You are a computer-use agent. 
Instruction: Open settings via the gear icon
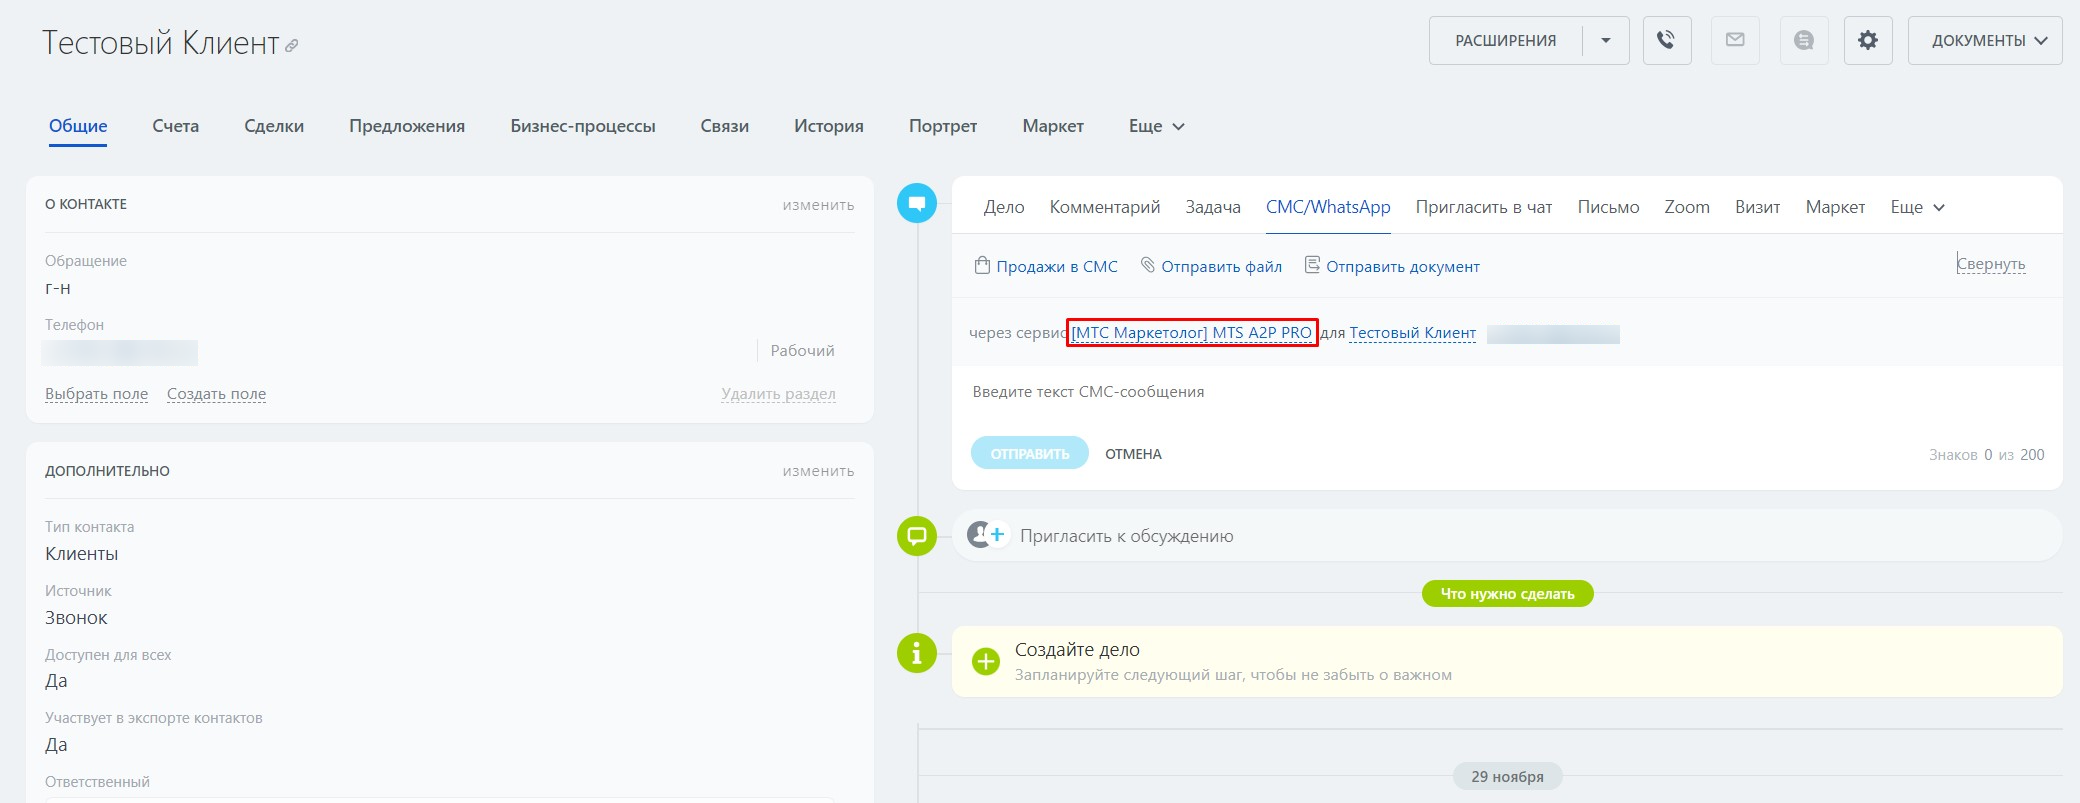pos(1867,41)
